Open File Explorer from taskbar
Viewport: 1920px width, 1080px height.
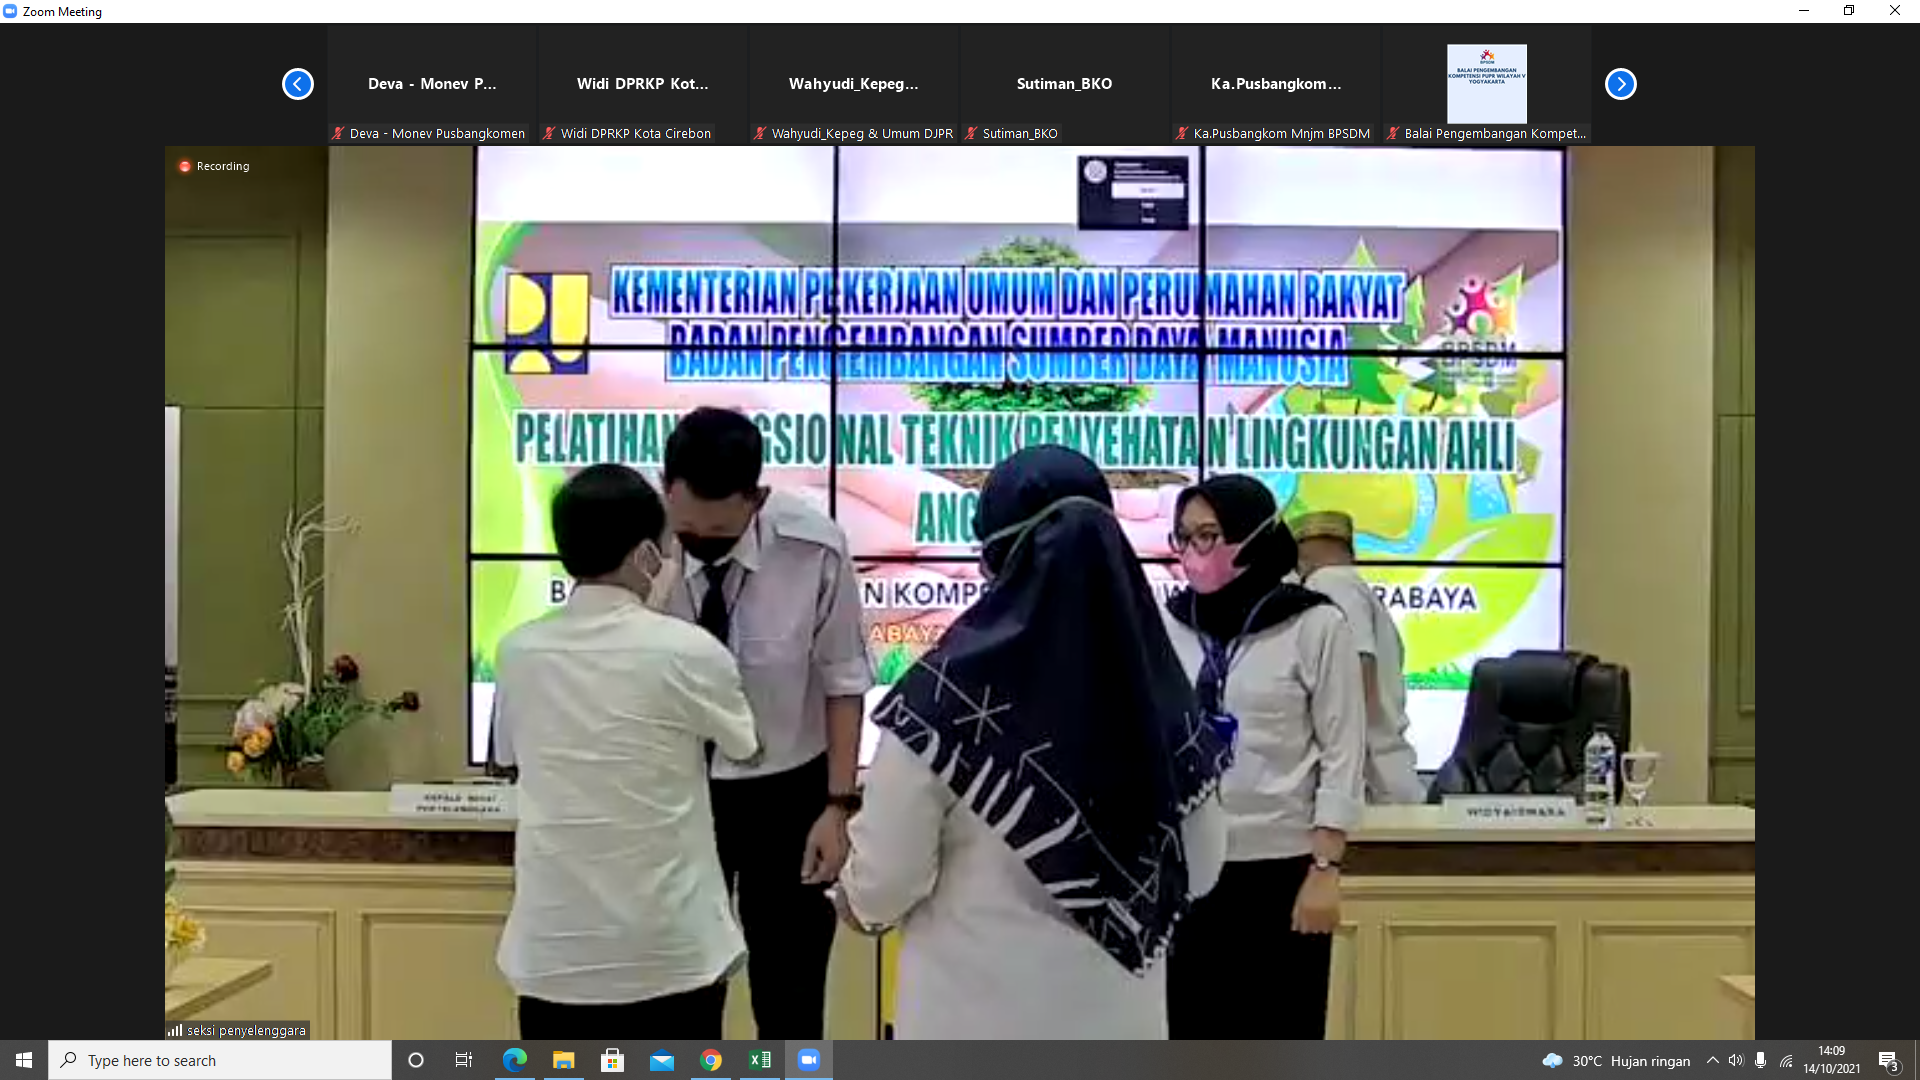(x=564, y=1060)
